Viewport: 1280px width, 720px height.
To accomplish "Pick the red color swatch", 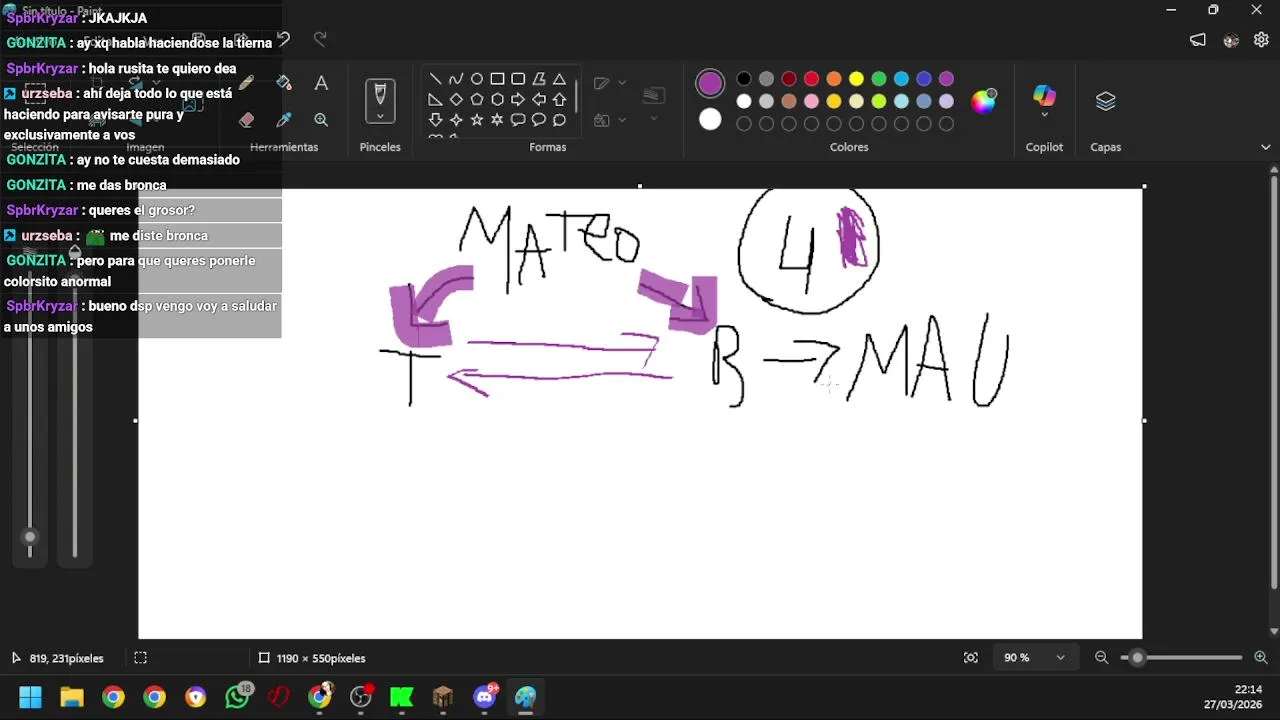I will point(811,79).
